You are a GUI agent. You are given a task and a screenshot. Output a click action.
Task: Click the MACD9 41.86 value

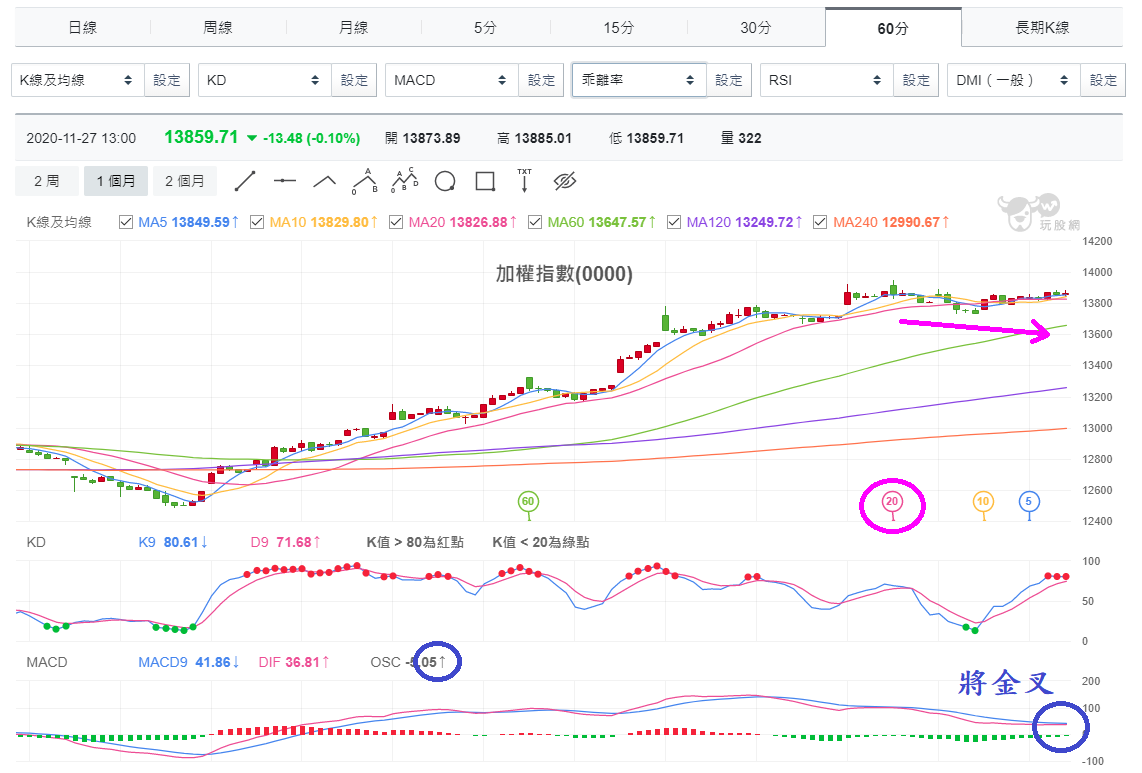[x=189, y=662]
